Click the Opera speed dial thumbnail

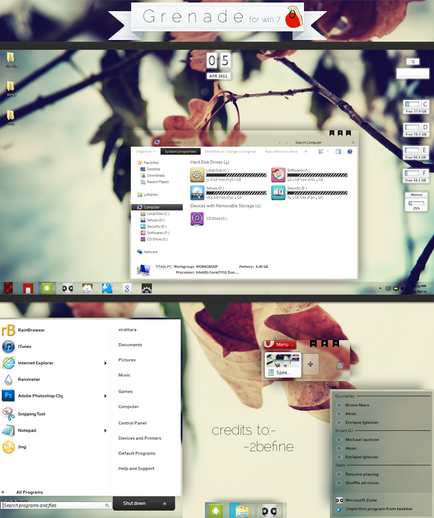tap(283, 365)
